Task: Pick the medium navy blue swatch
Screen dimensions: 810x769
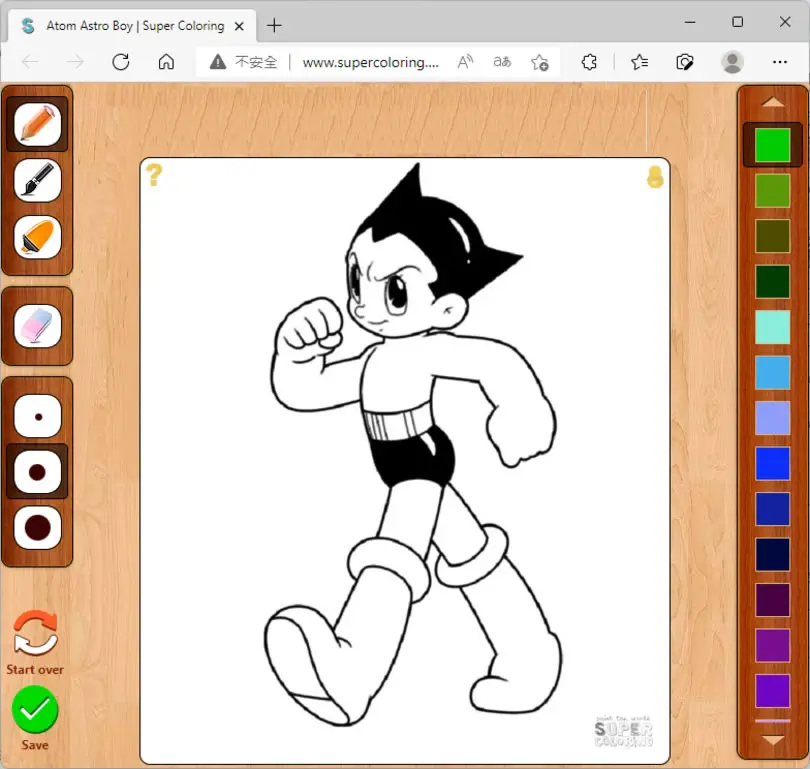Action: coord(772,509)
